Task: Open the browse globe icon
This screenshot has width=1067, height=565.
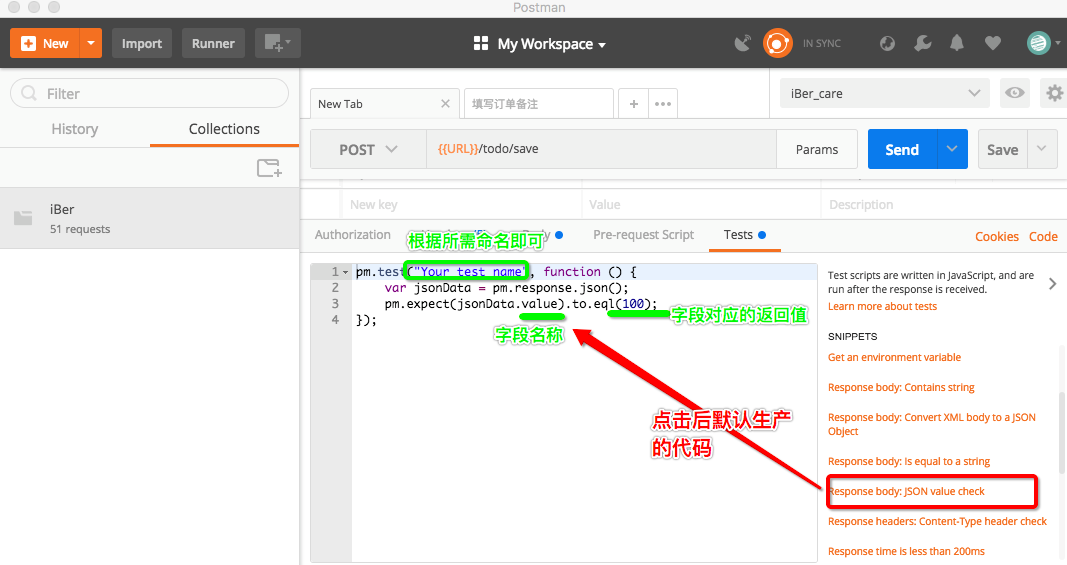Action: [x=887, y=43]
